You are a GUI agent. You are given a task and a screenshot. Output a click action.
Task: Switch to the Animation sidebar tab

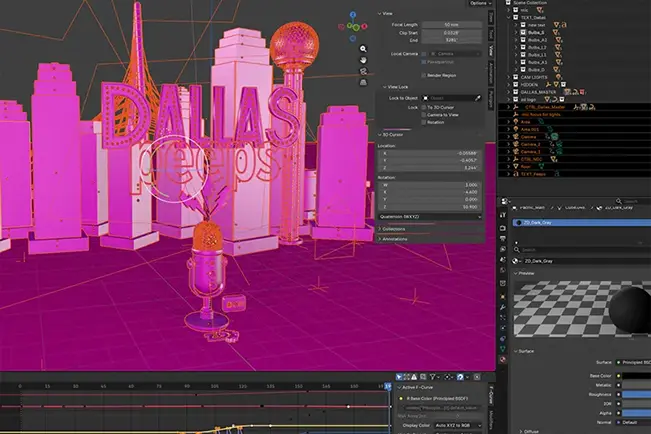[x=491, y=73]
